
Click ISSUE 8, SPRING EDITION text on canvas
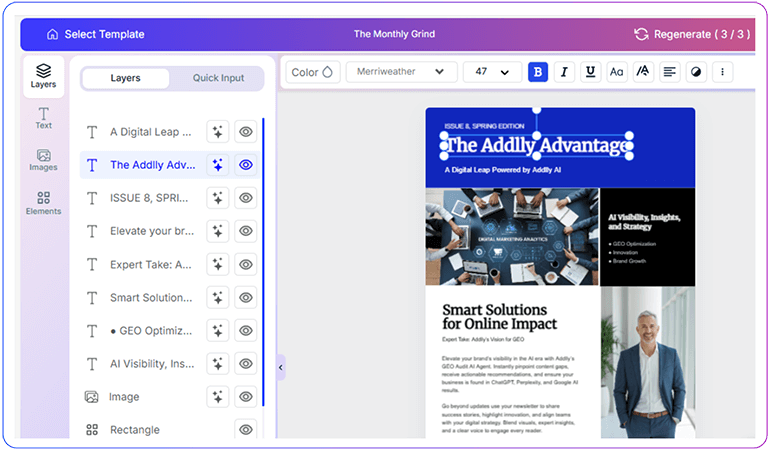(x=484, y=126)
